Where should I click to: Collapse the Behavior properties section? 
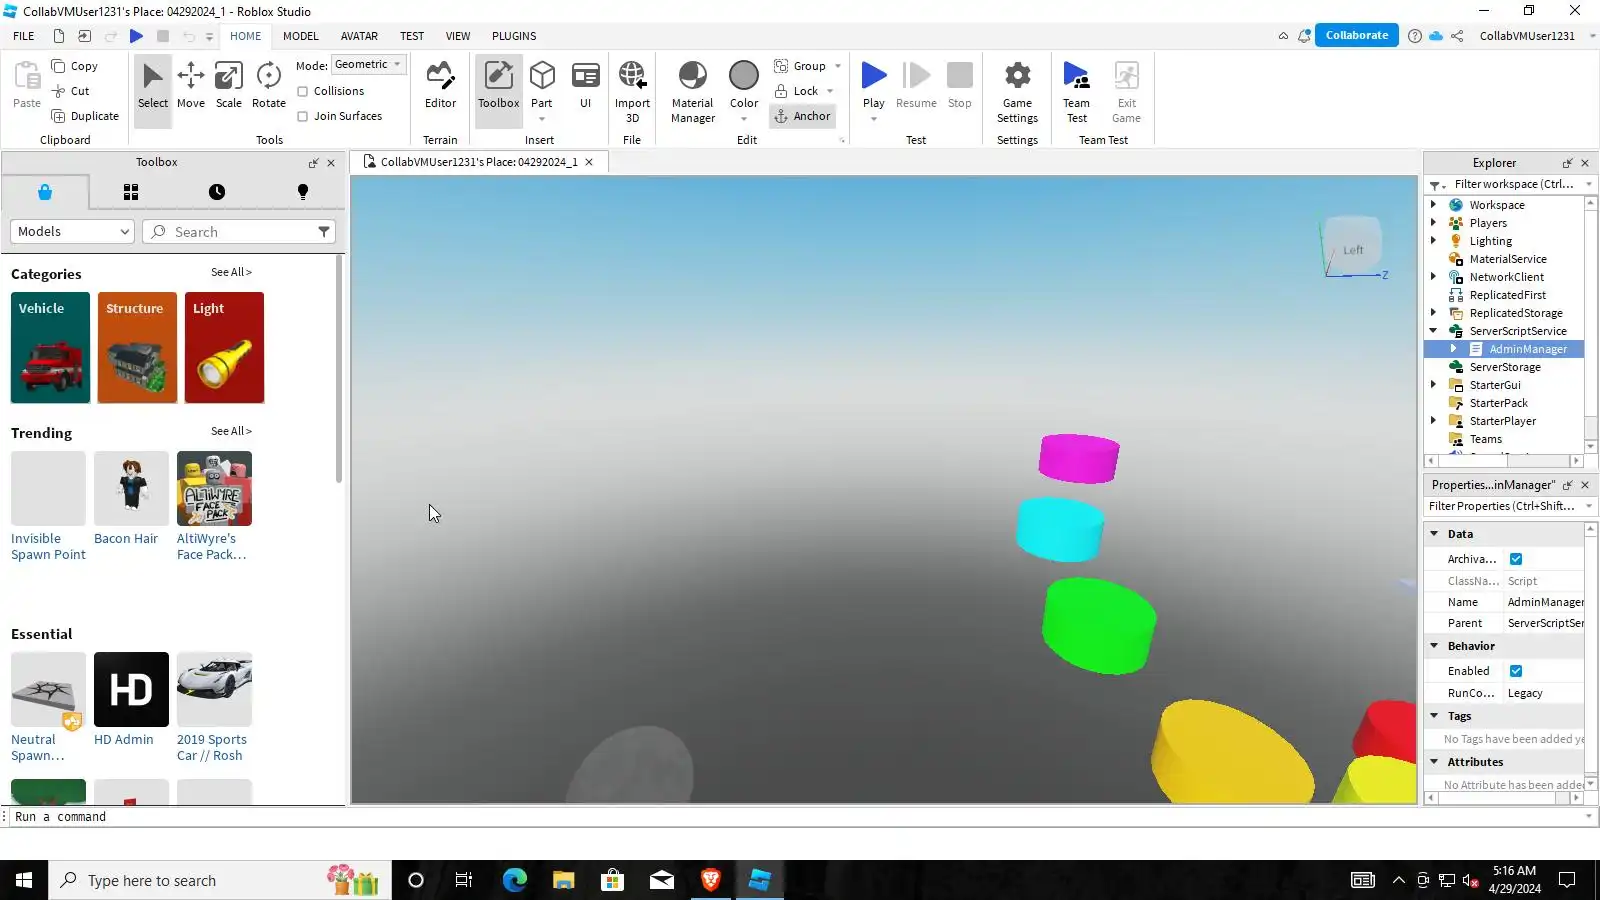pos(1434,646)
